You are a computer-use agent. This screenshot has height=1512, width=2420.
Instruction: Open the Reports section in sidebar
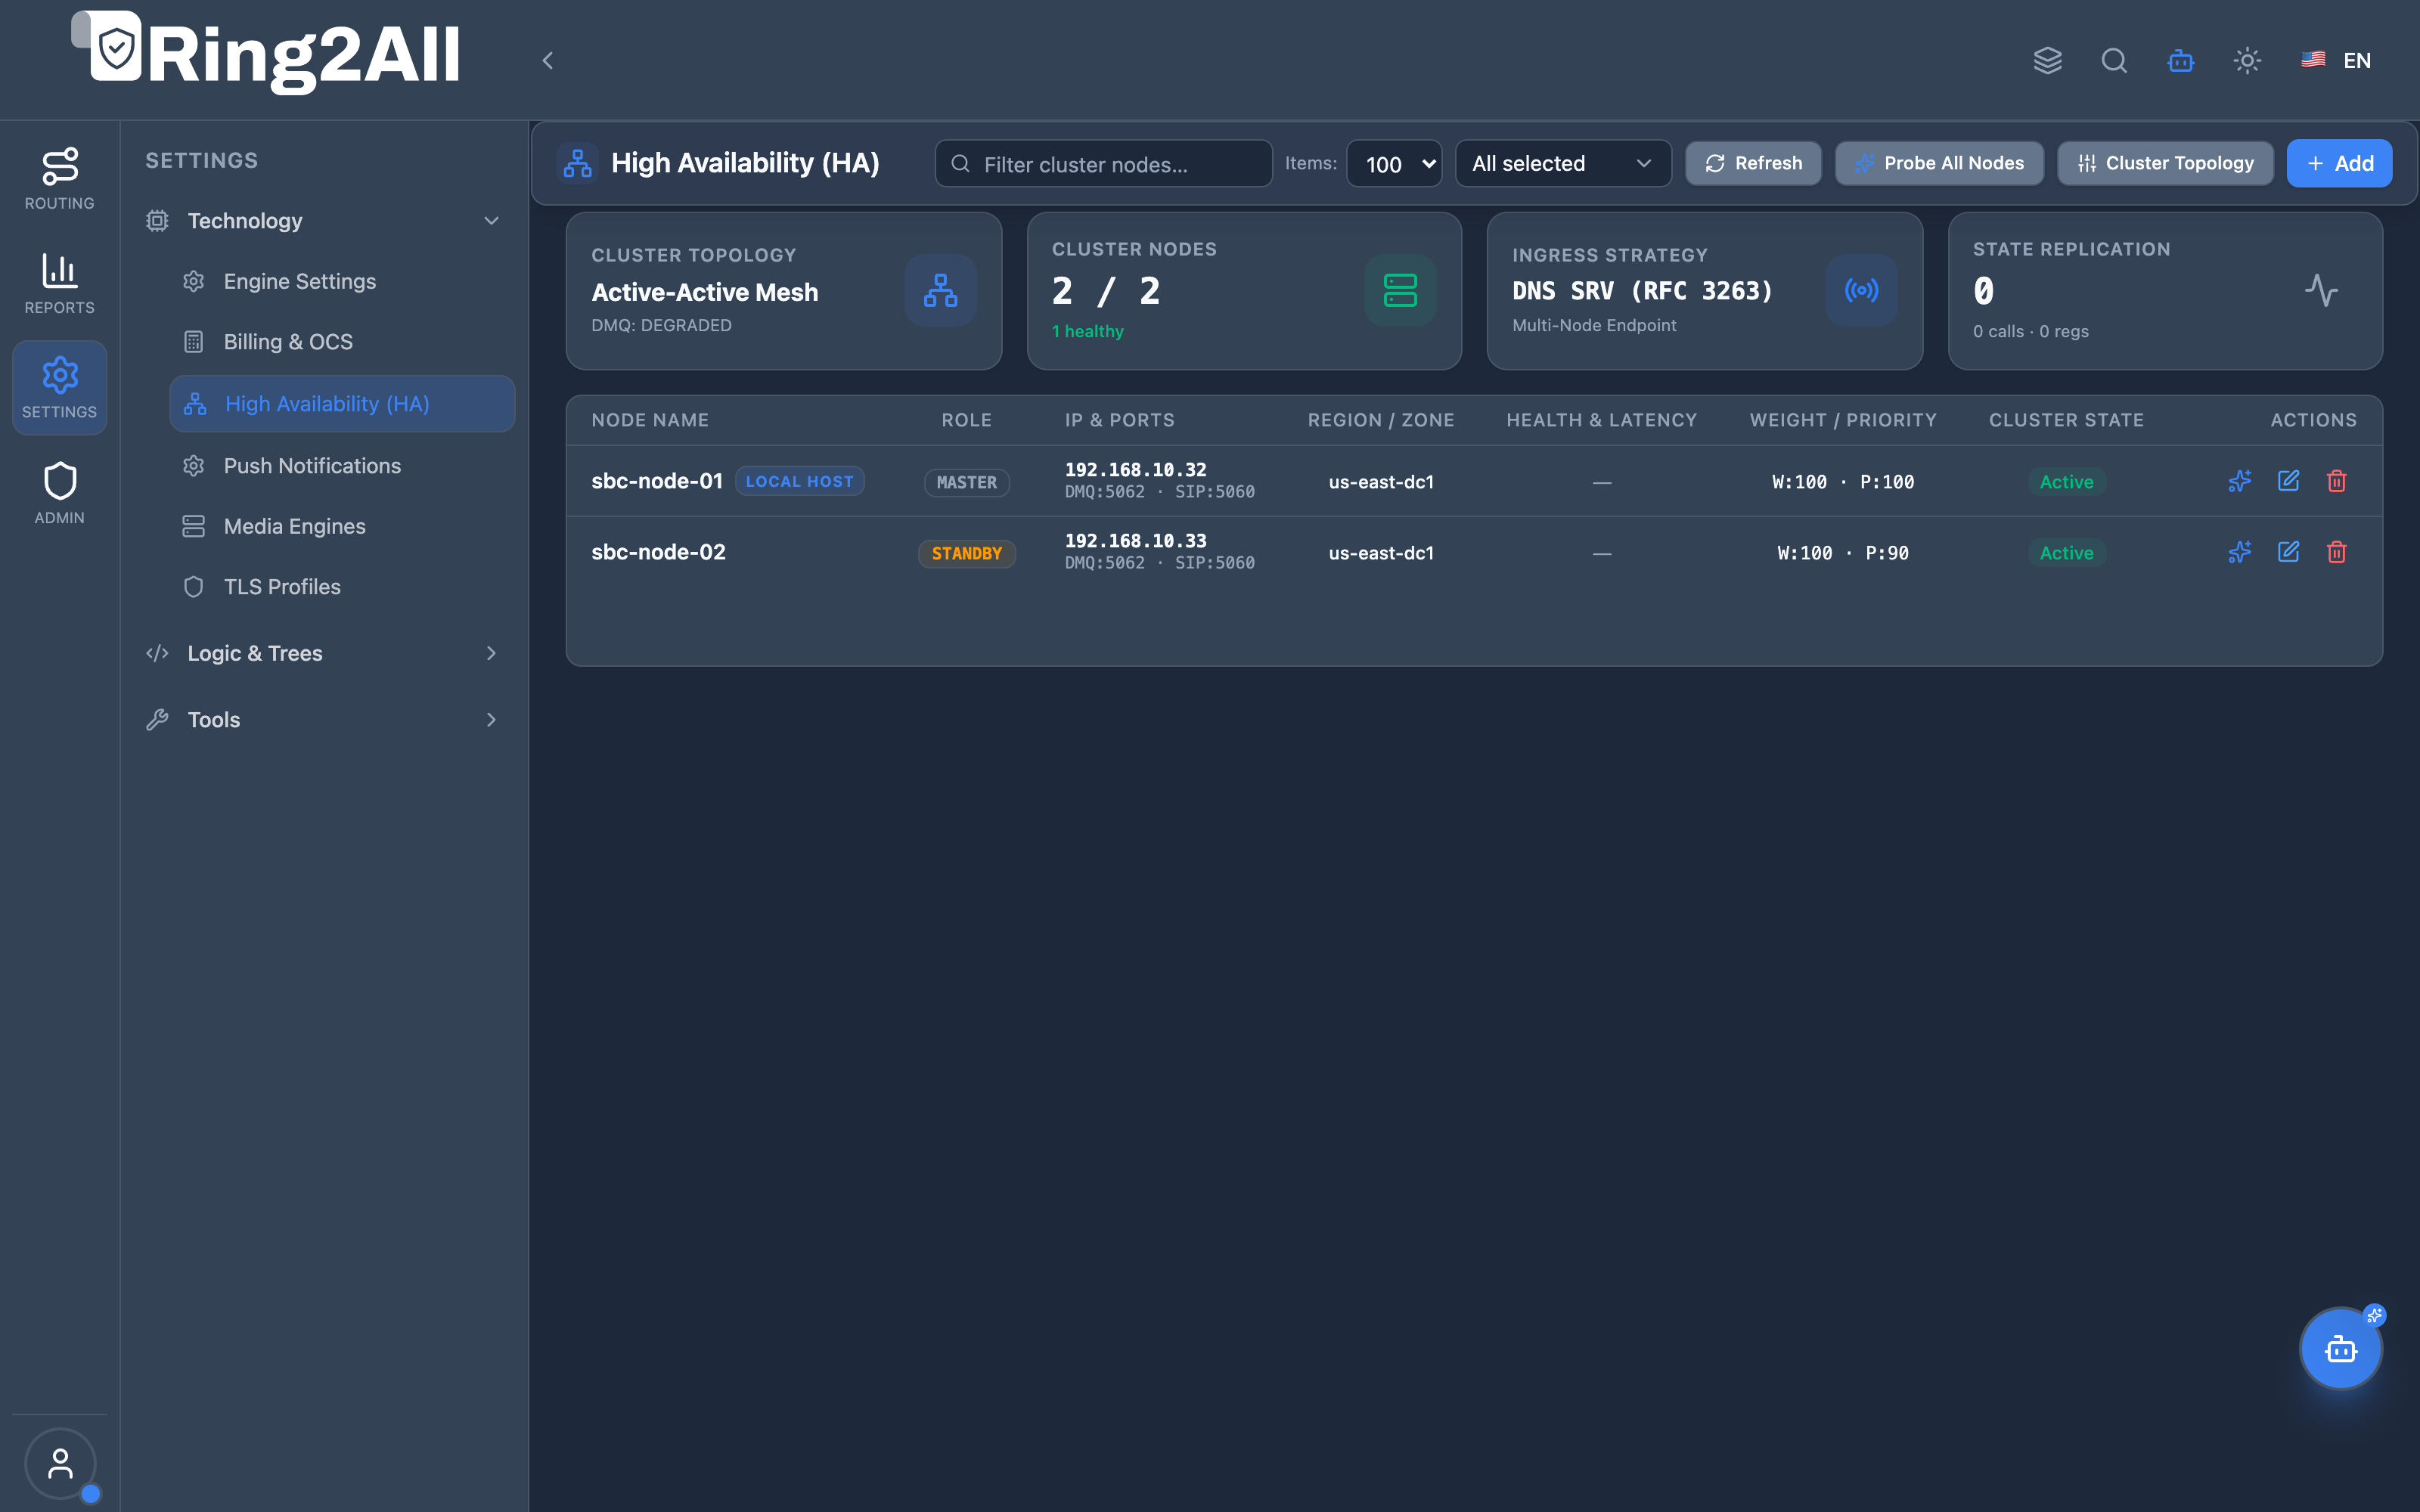59,284
